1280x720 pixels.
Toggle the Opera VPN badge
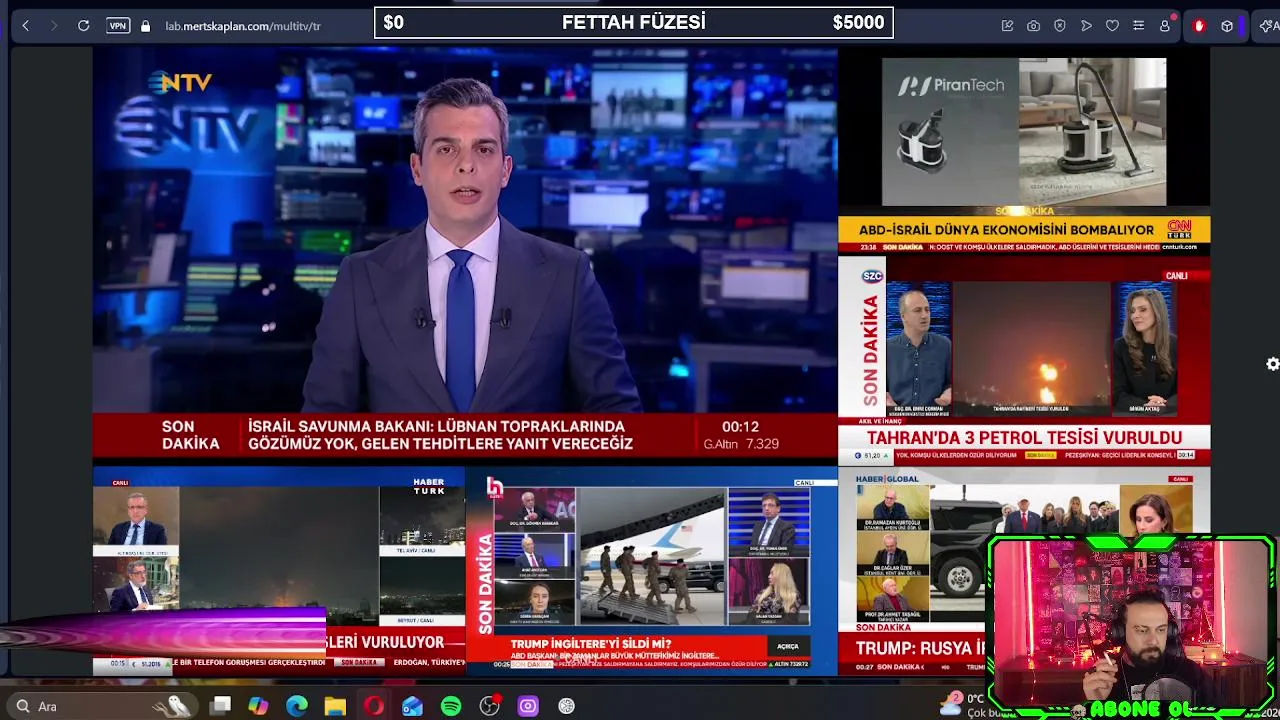(x=118, y=26)
